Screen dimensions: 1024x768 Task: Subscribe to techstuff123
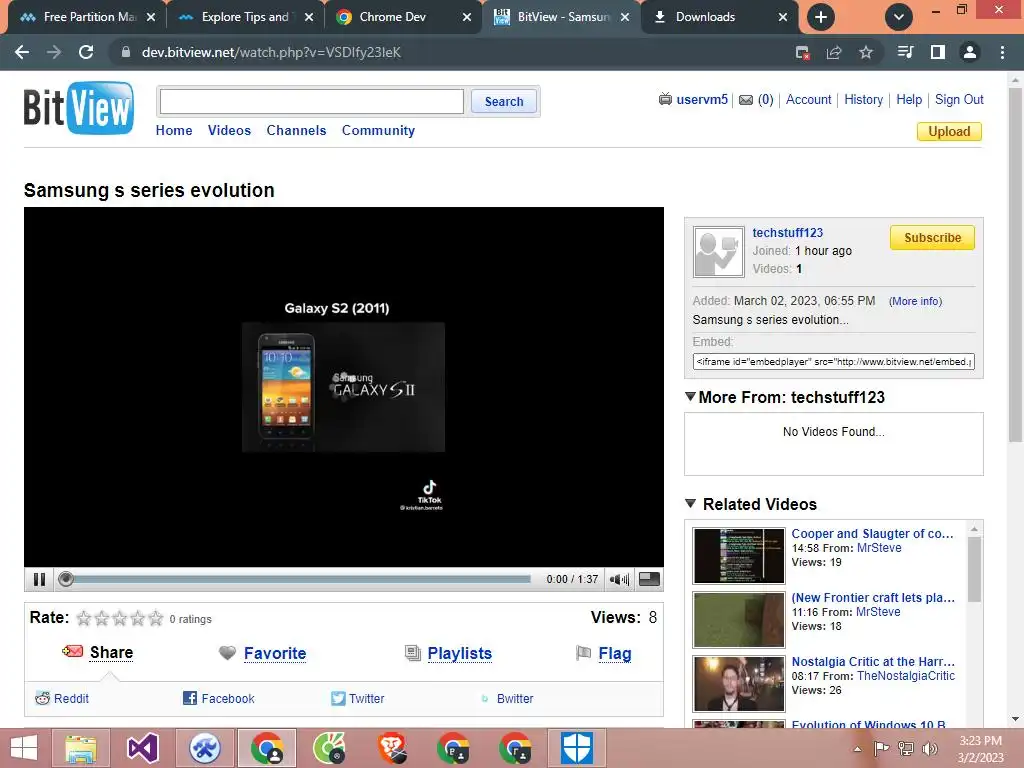click(932, 238)
